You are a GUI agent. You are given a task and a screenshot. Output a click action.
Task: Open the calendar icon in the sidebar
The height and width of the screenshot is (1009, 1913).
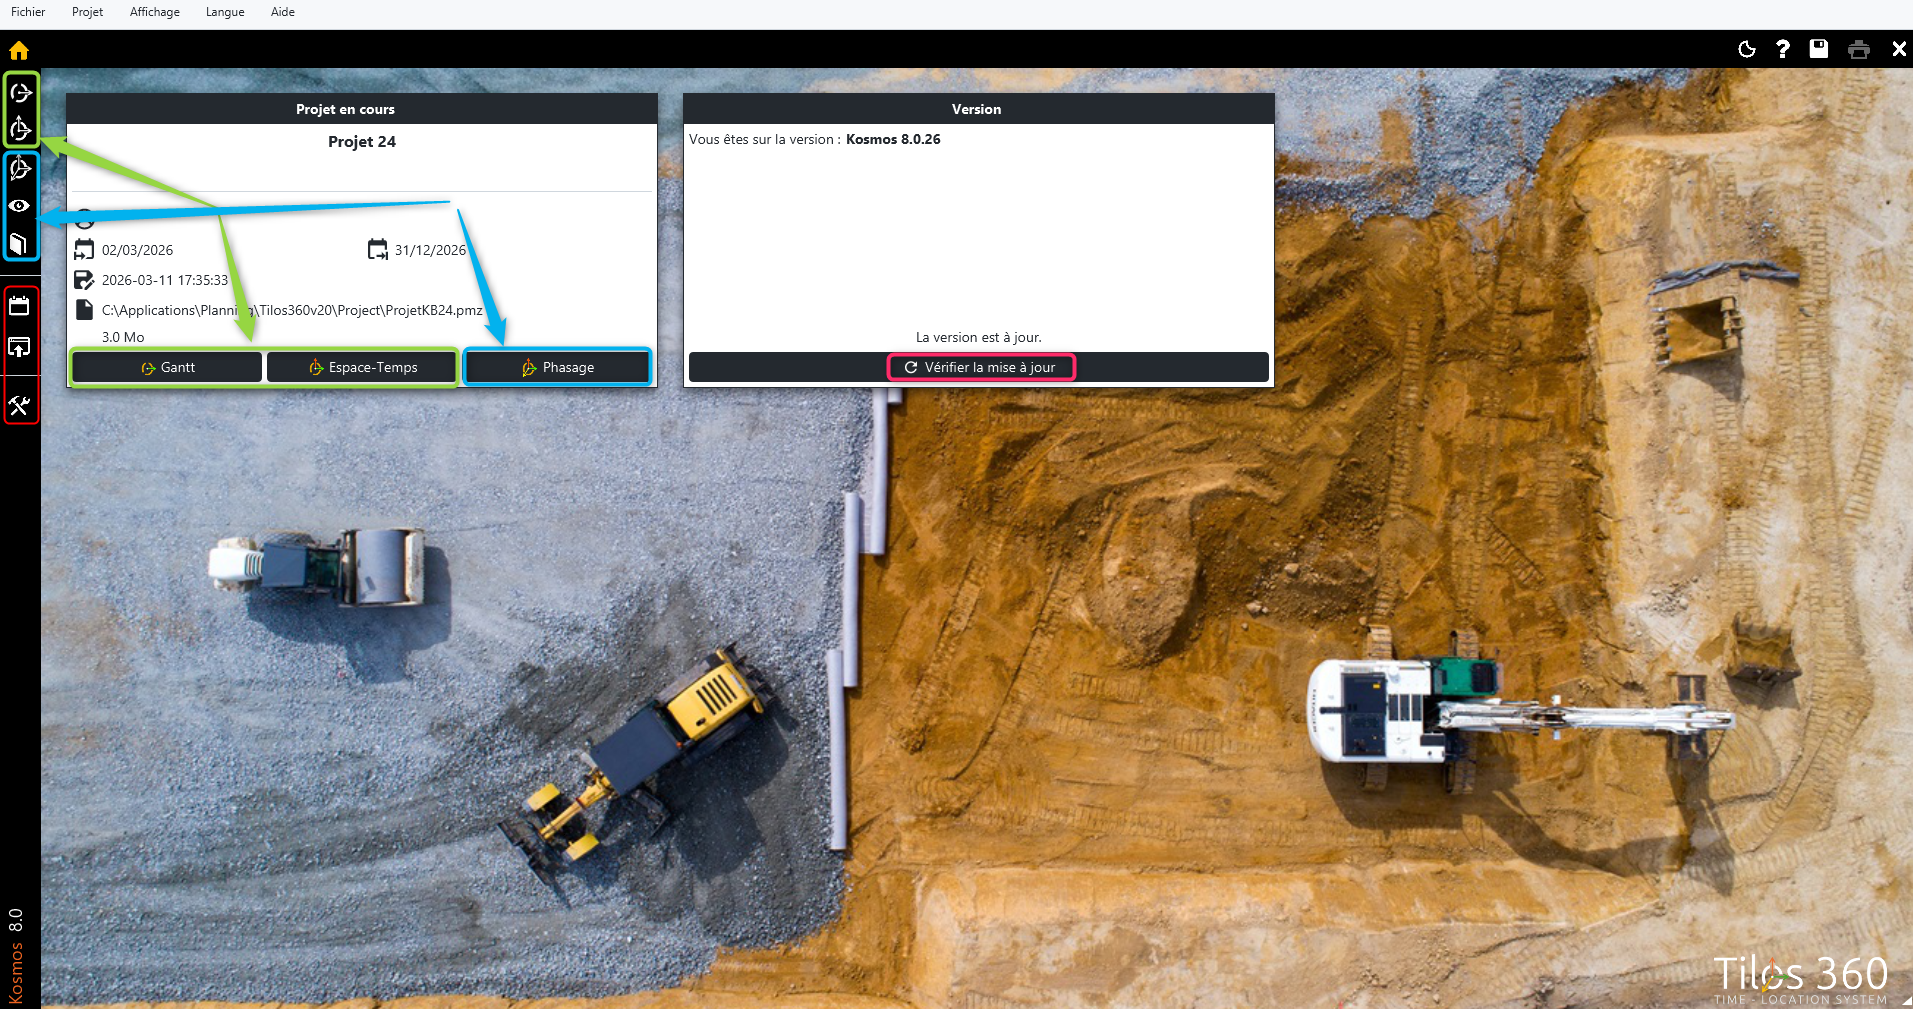19,306
